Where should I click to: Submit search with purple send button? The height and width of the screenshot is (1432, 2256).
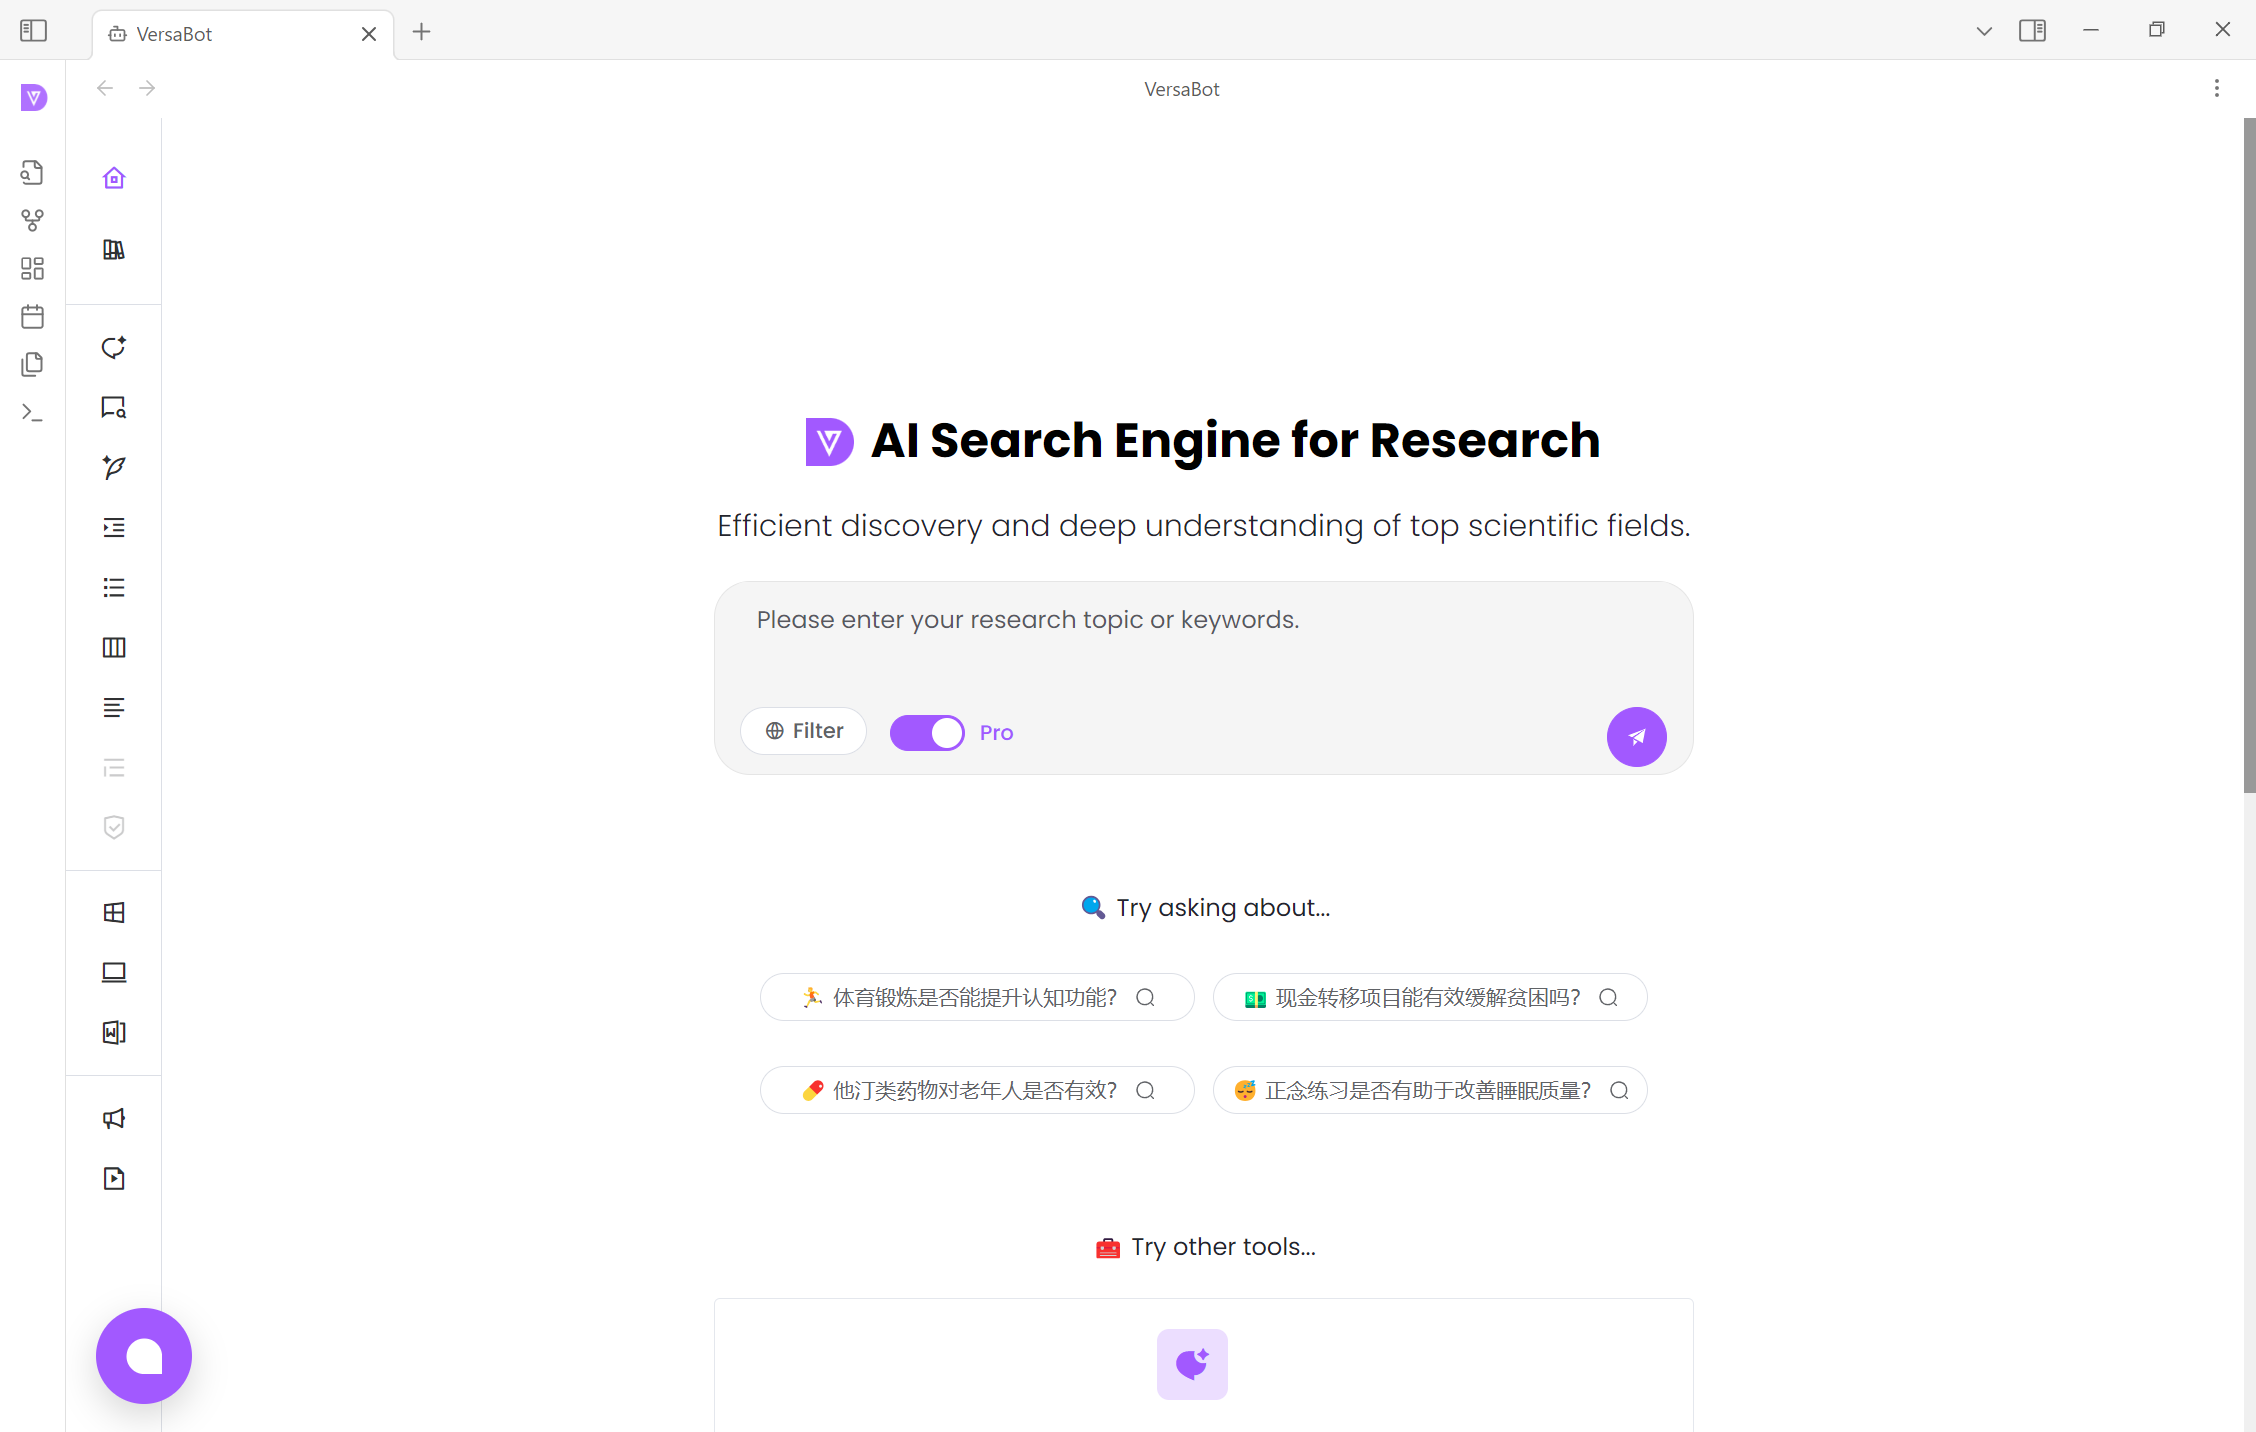click(x=1636, y=737)
